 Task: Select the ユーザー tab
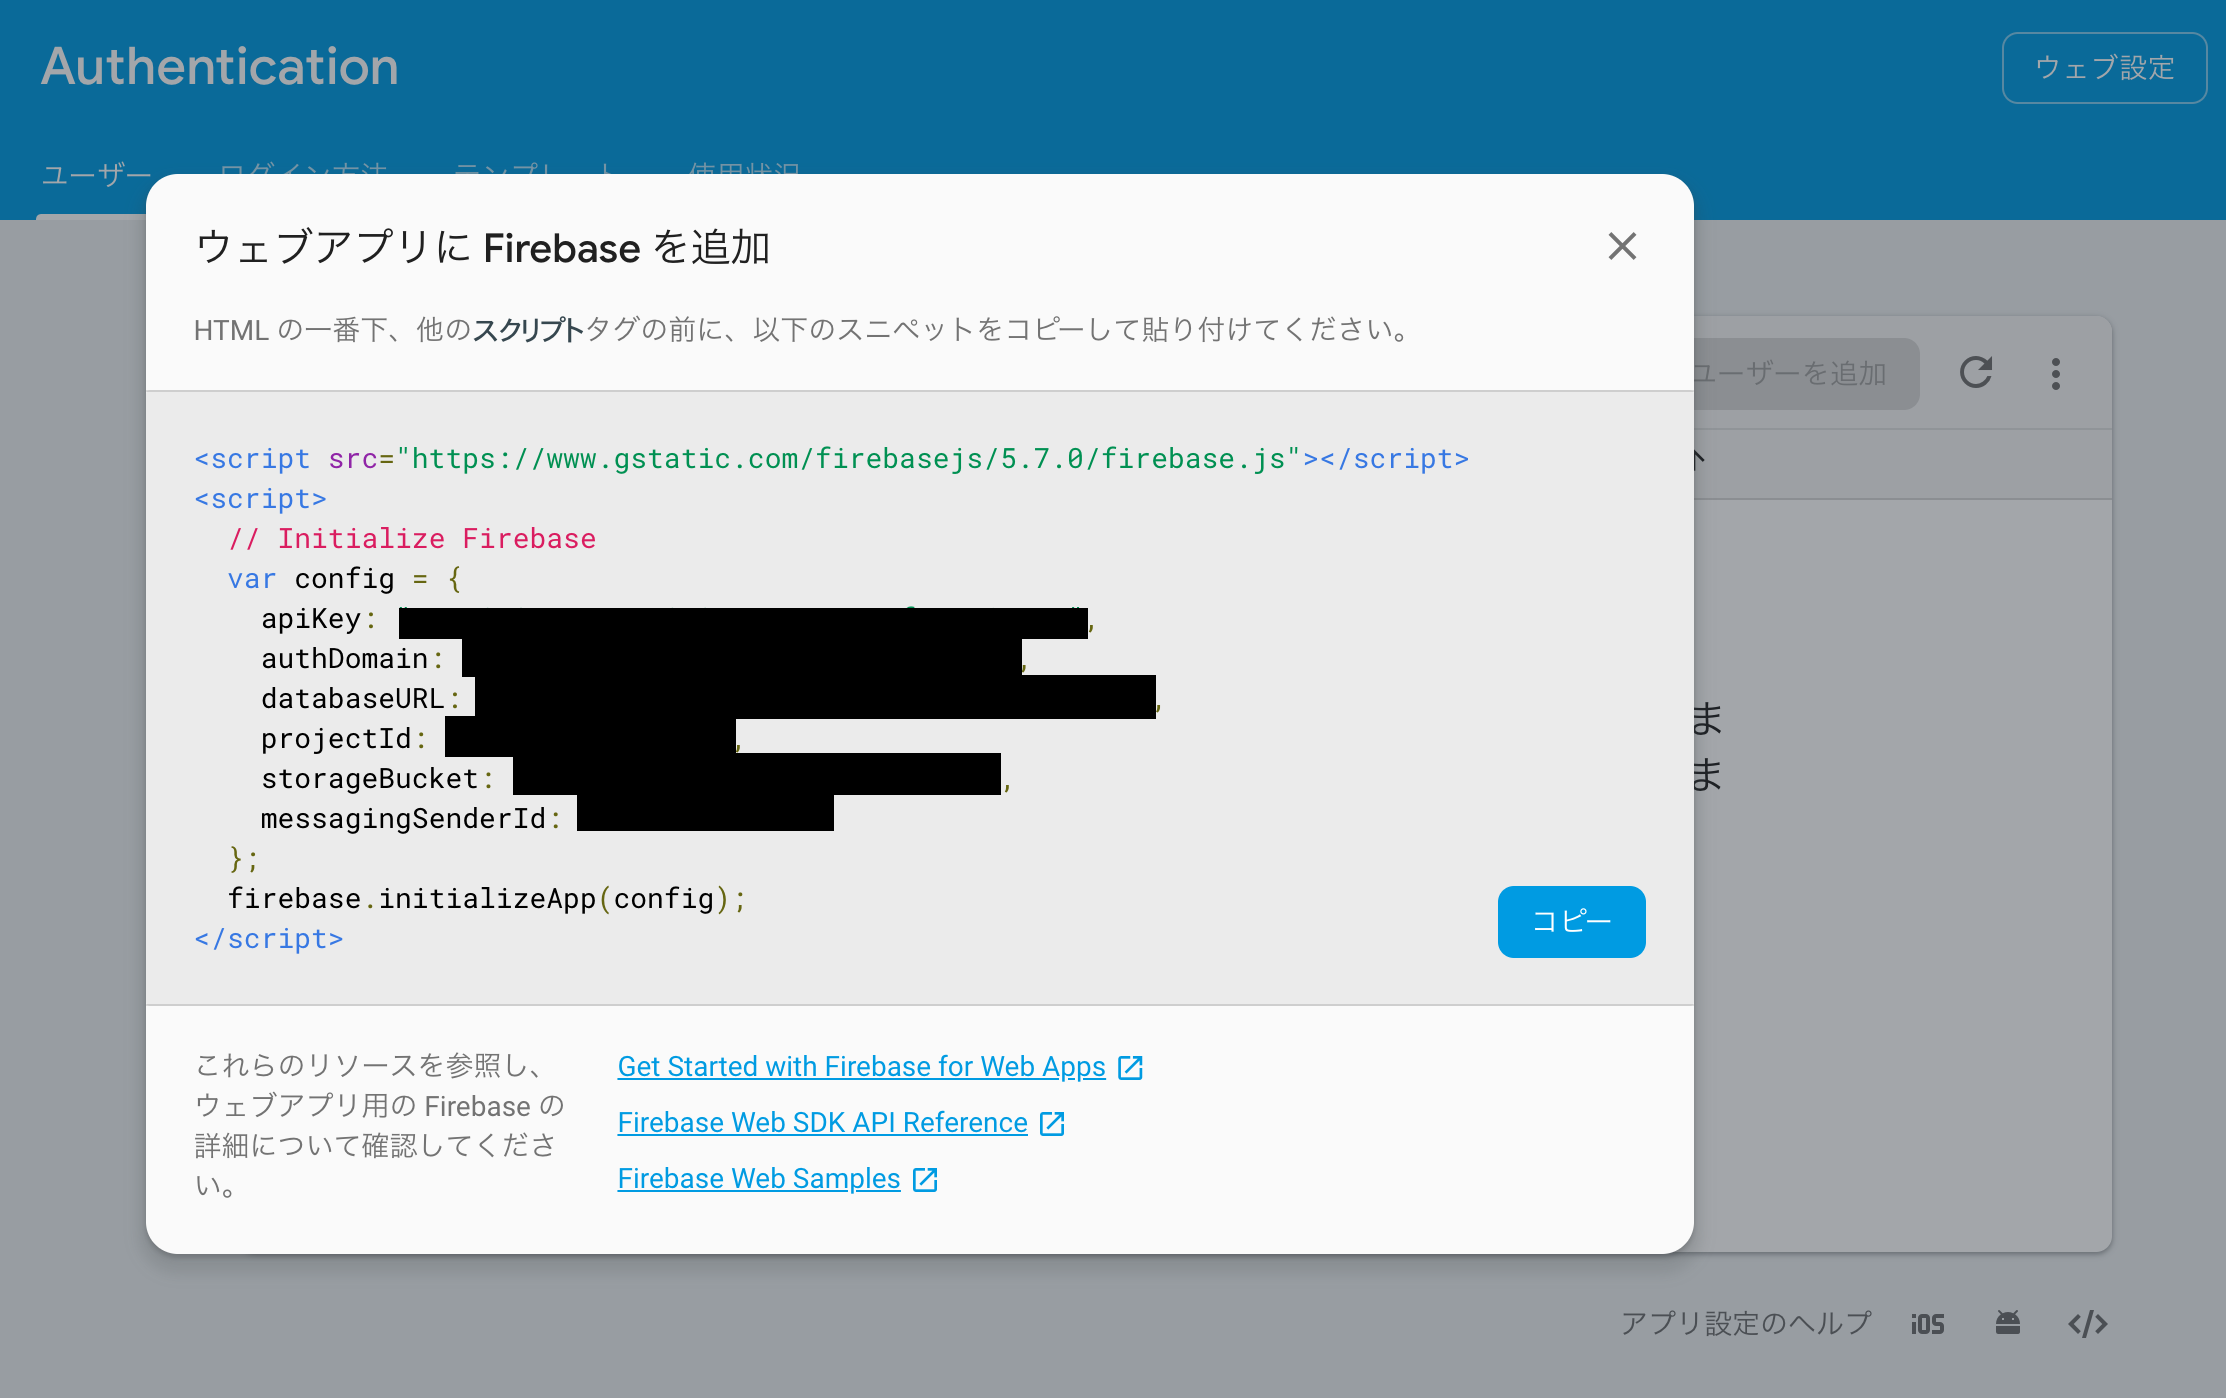click(x=96, y=176)
